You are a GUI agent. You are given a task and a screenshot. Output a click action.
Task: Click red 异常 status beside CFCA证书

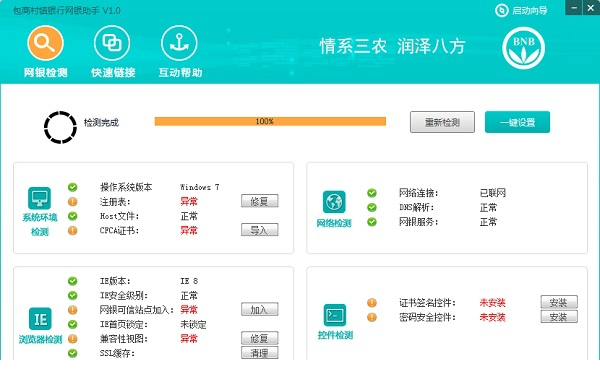click(x=189, y=230)
